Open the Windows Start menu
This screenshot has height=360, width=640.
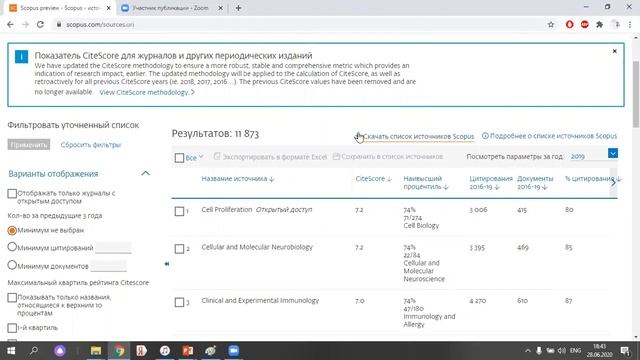click(x=11, y=351)
